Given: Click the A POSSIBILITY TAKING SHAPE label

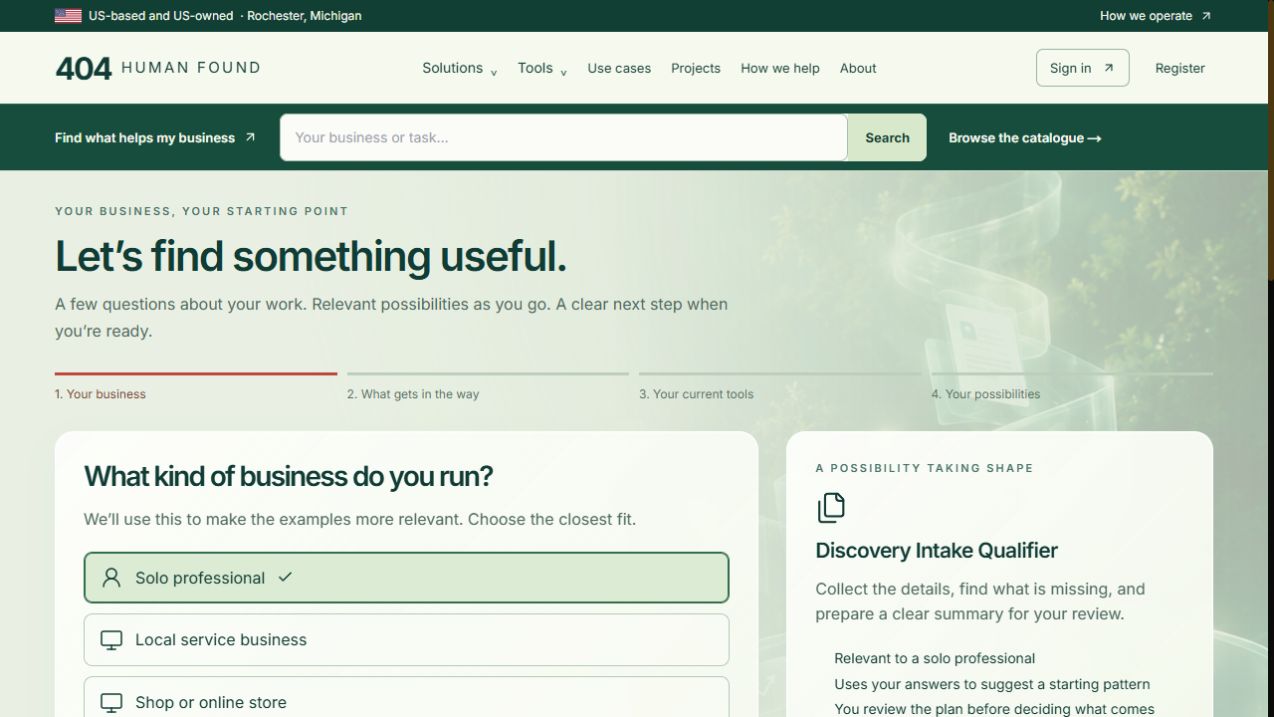Looking at the screenshot, I should [924, 468].
